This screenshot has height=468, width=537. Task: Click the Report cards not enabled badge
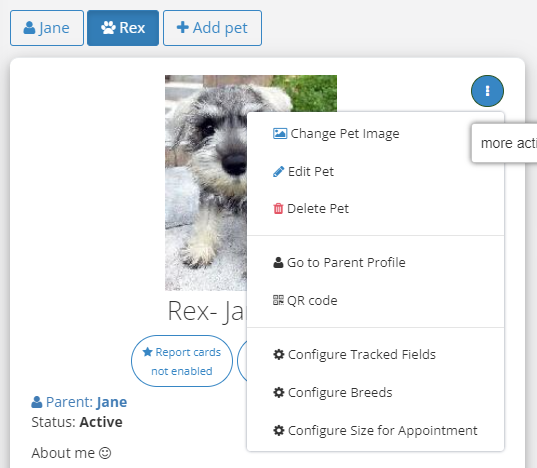182,361
